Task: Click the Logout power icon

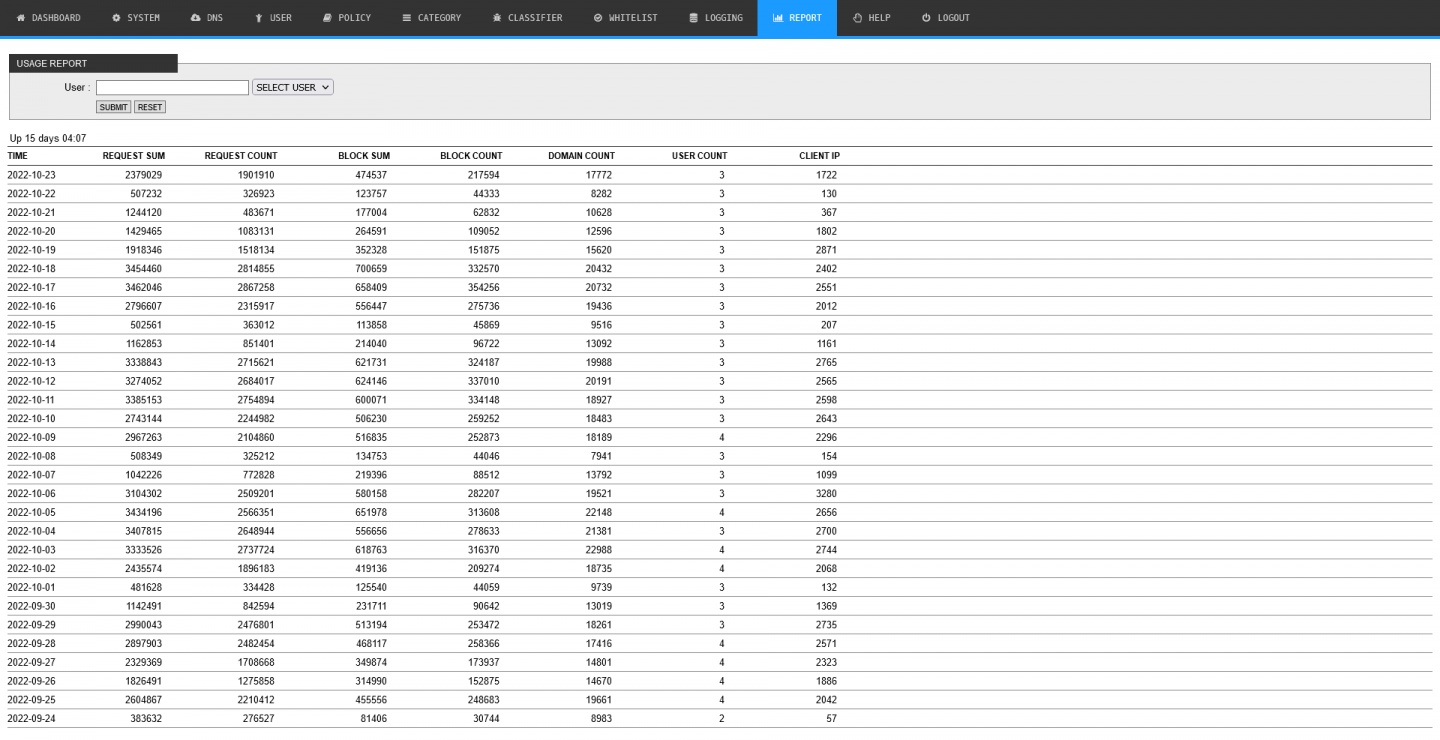Action: point(926,18)
